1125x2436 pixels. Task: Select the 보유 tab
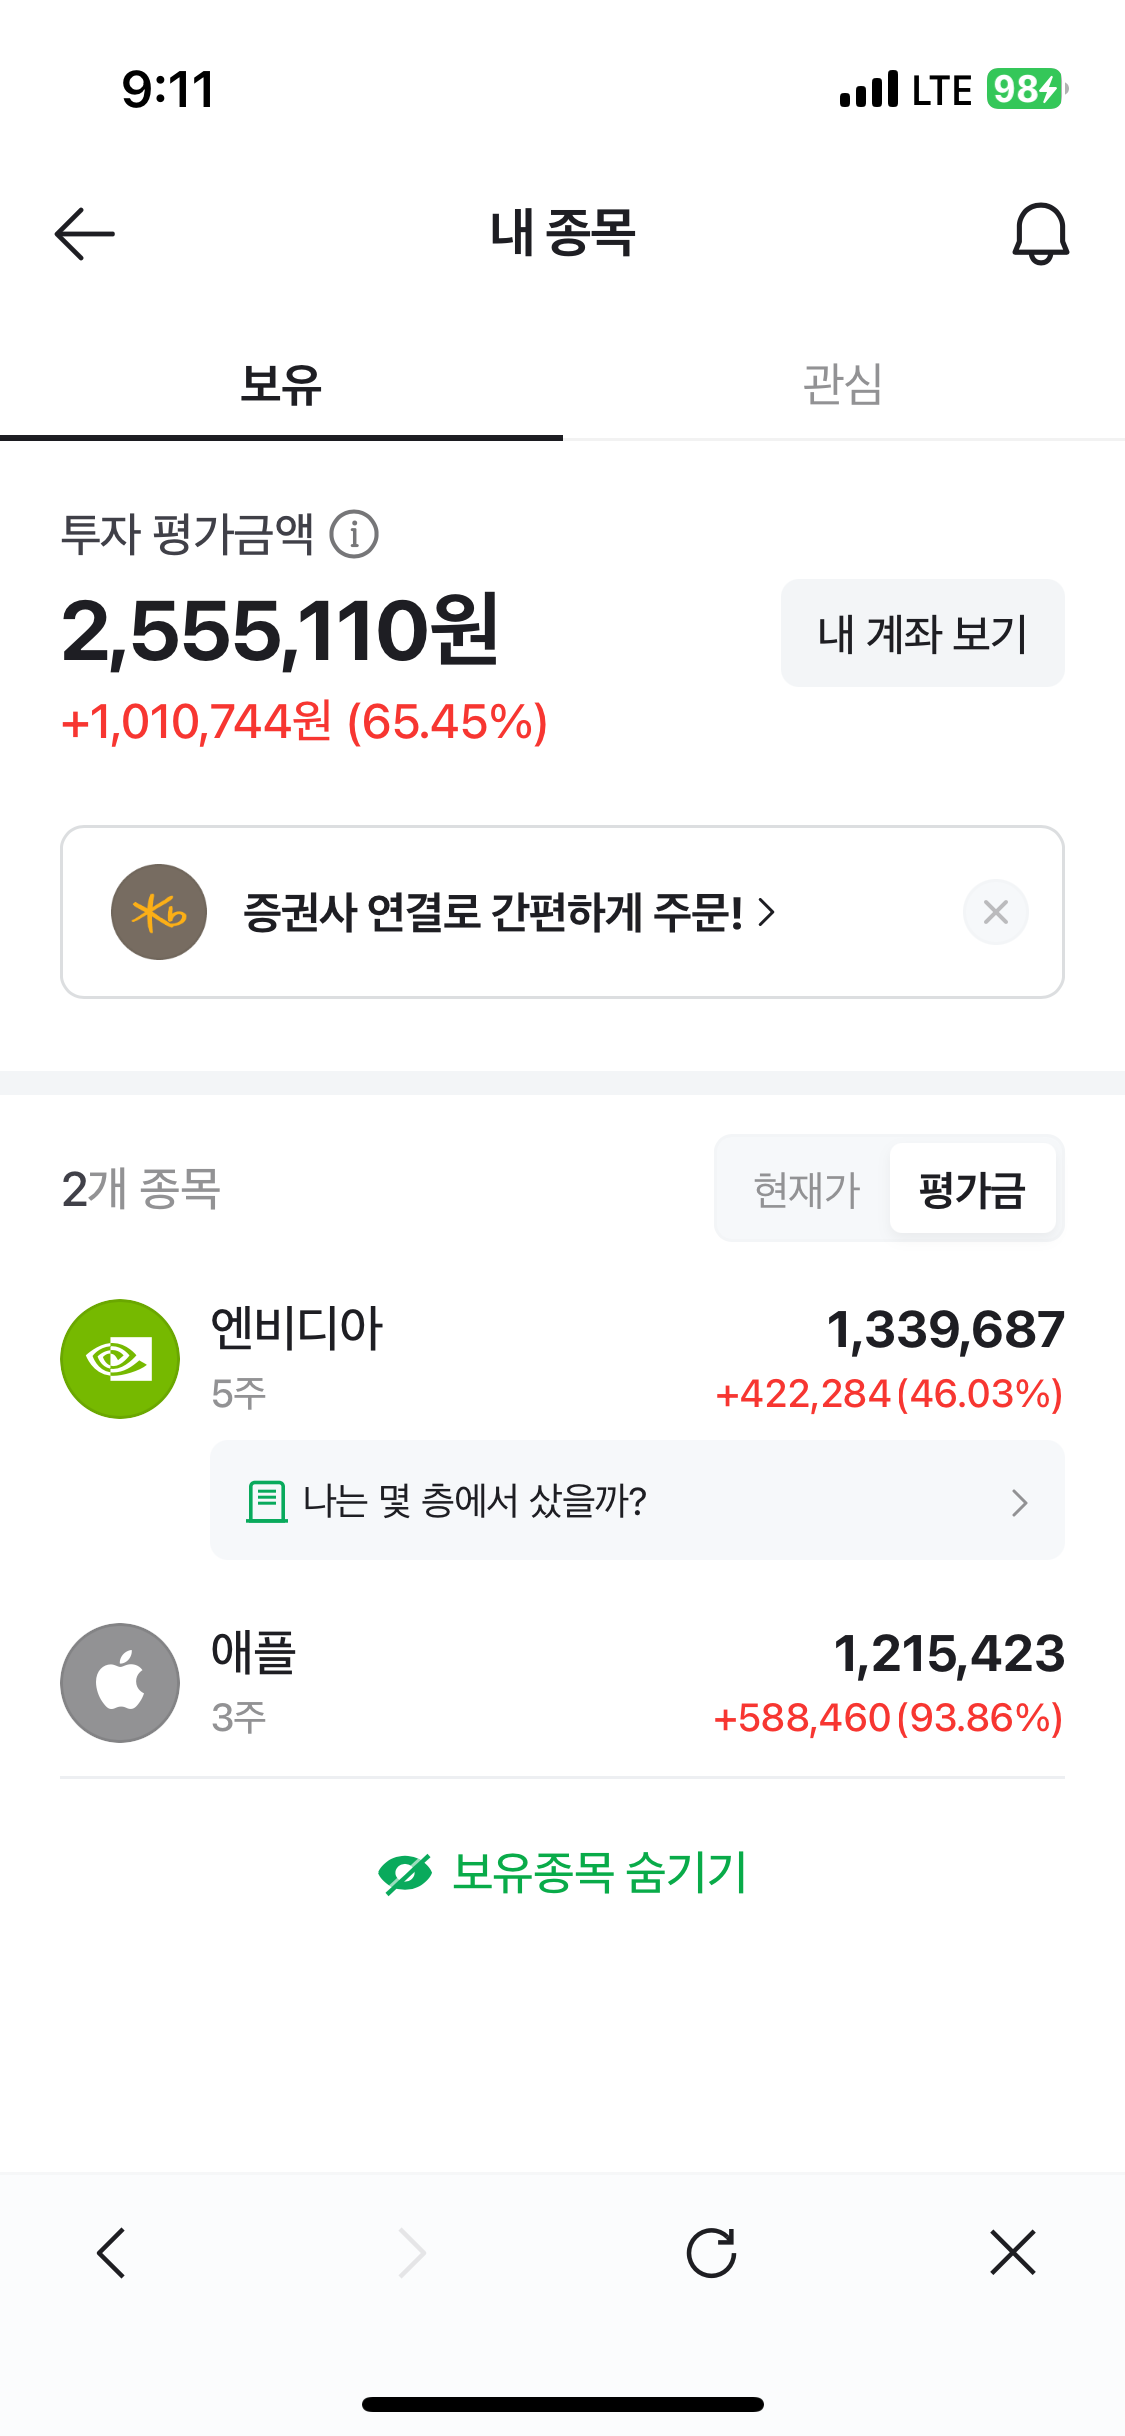point(281,385)
